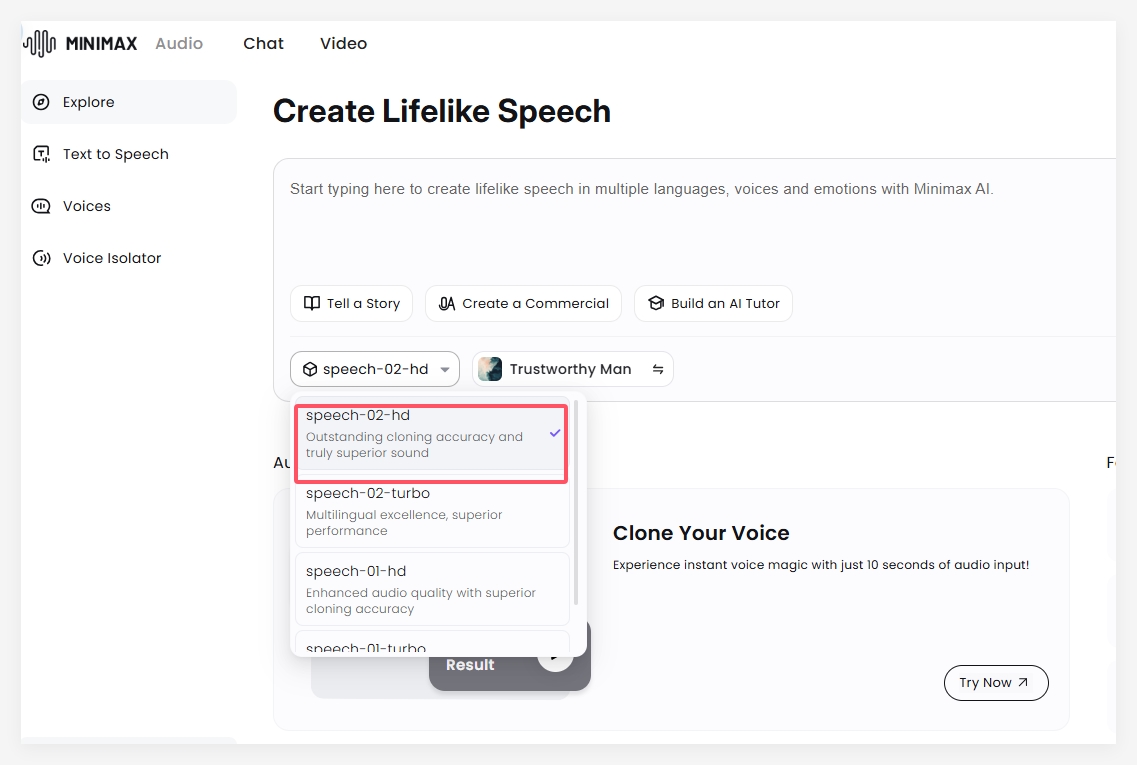Switch to the Chat tab
The width and height of the screenshot is (1137, 765).
click(x=263, y=43)
